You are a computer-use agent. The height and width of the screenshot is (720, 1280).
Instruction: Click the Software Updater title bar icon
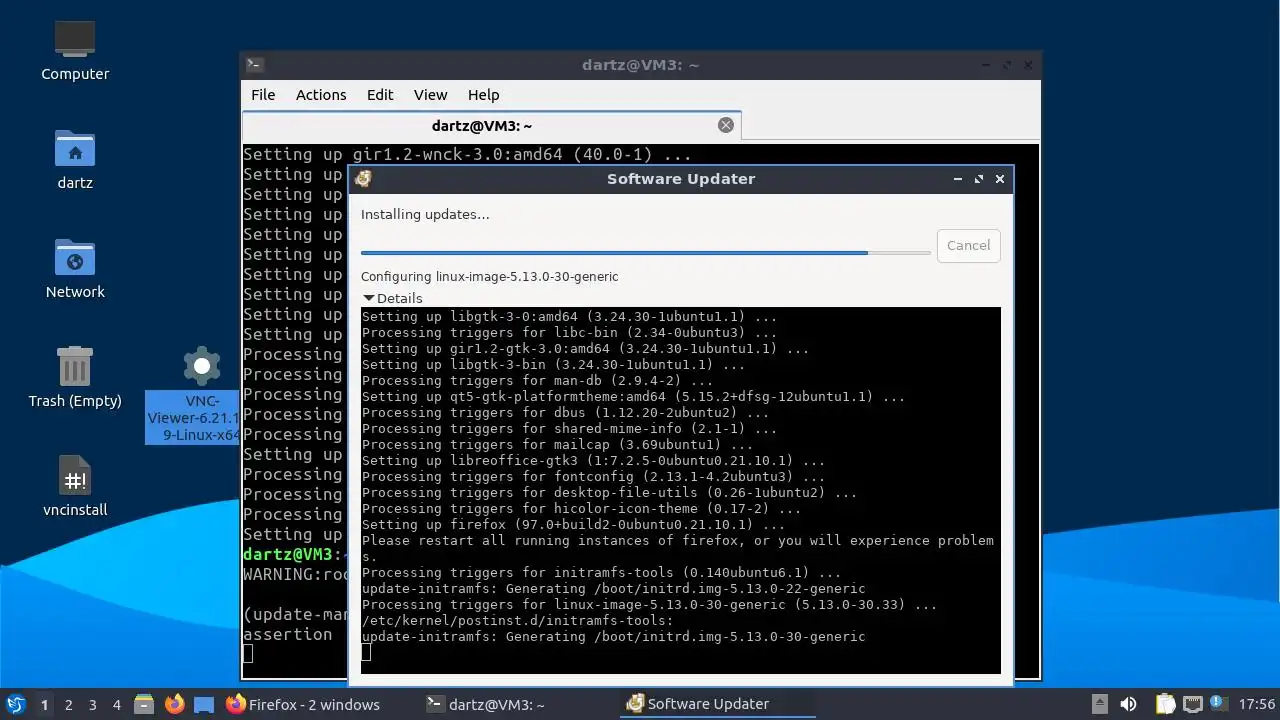(363, 179)
